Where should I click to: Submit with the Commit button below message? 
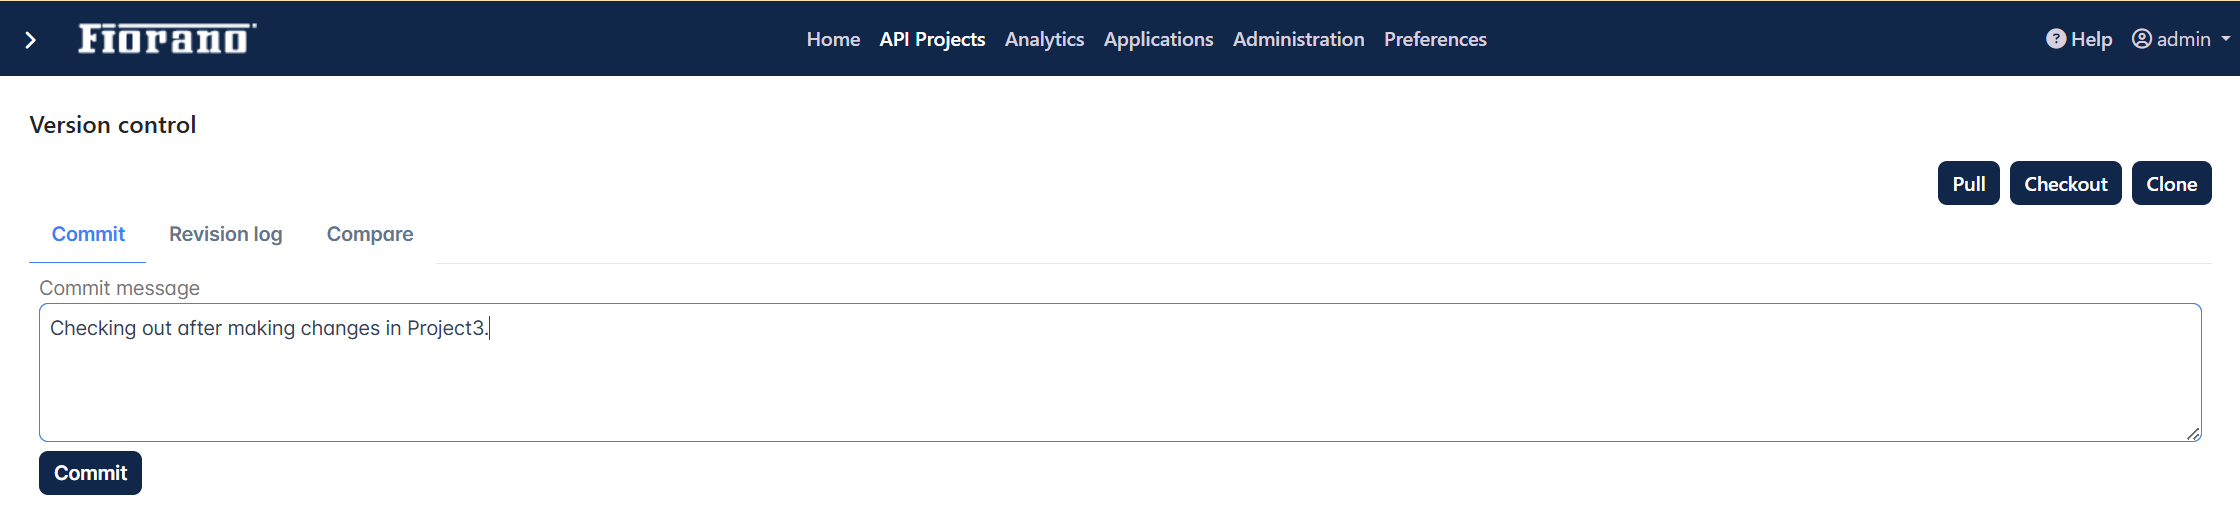click(x=90, y=473)
